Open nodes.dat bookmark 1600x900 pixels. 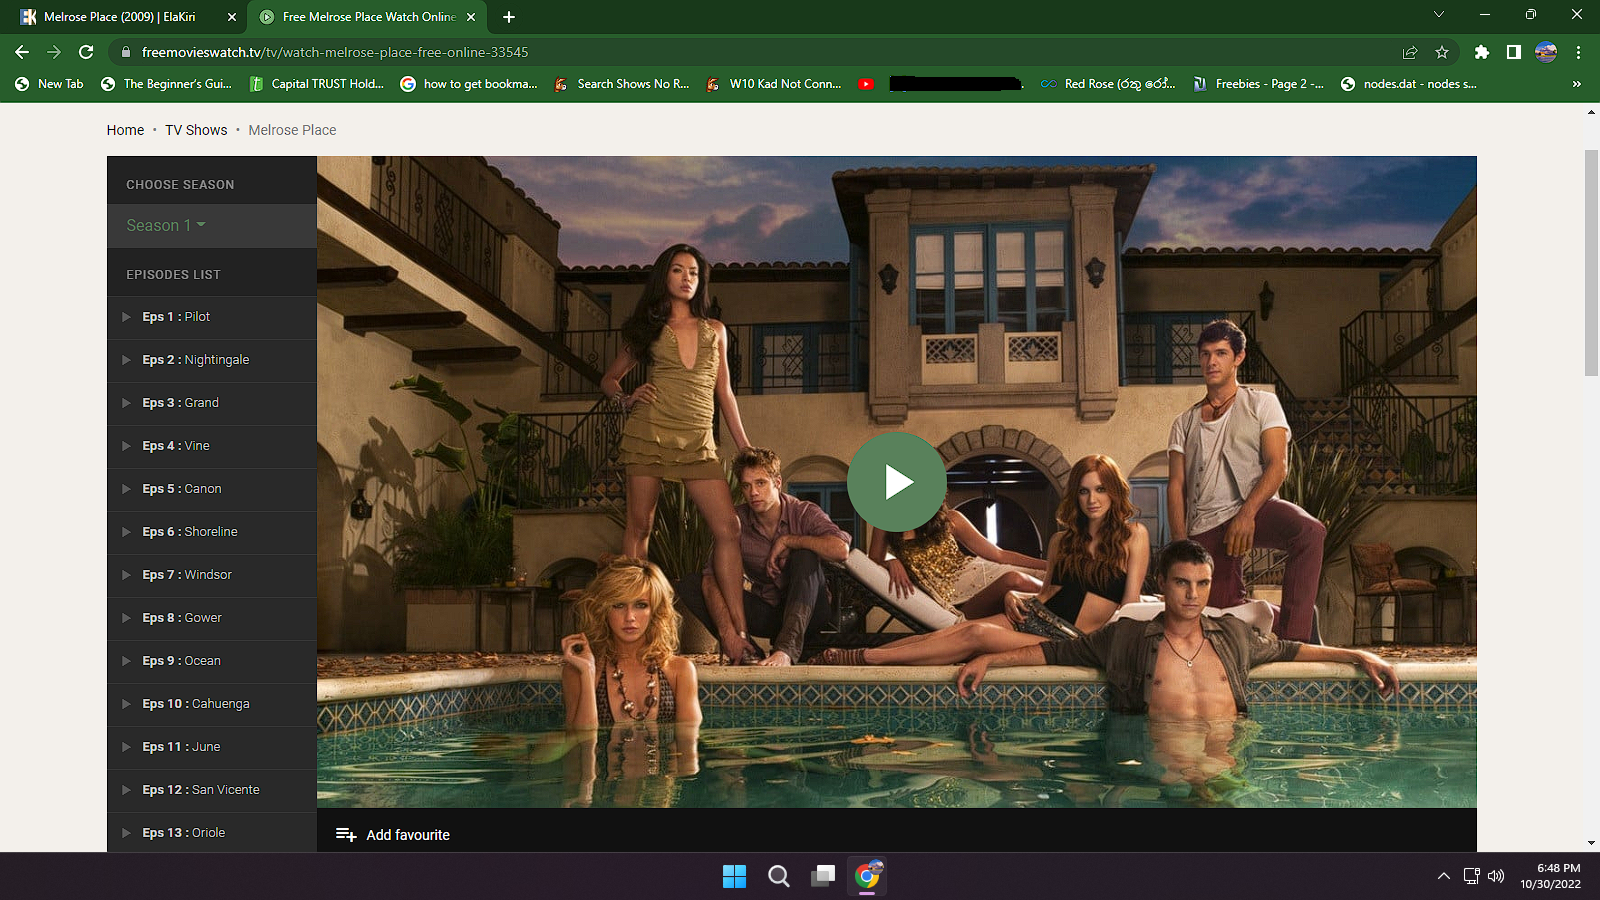[1409, 84]
